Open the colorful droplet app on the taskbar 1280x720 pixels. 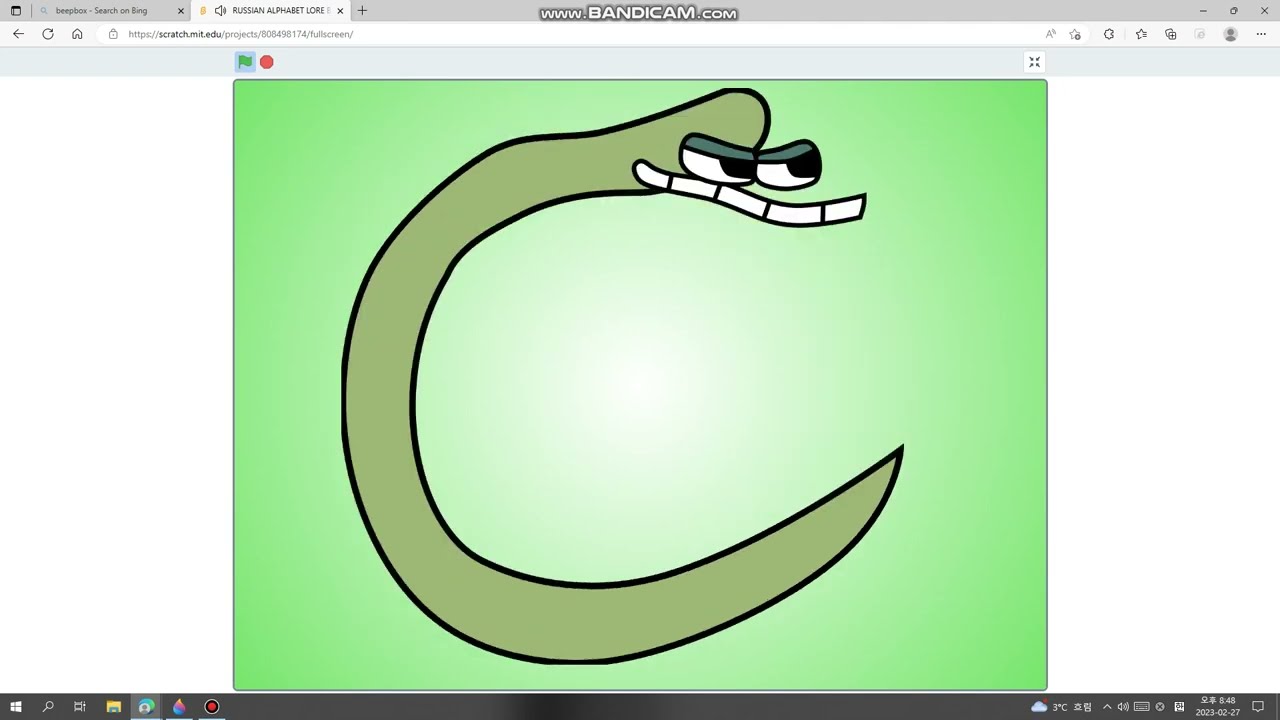tap(179, 707)
